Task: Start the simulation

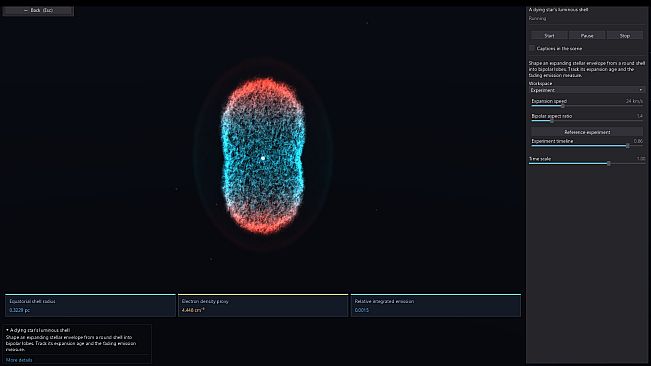Action: [x=549, y=36]
